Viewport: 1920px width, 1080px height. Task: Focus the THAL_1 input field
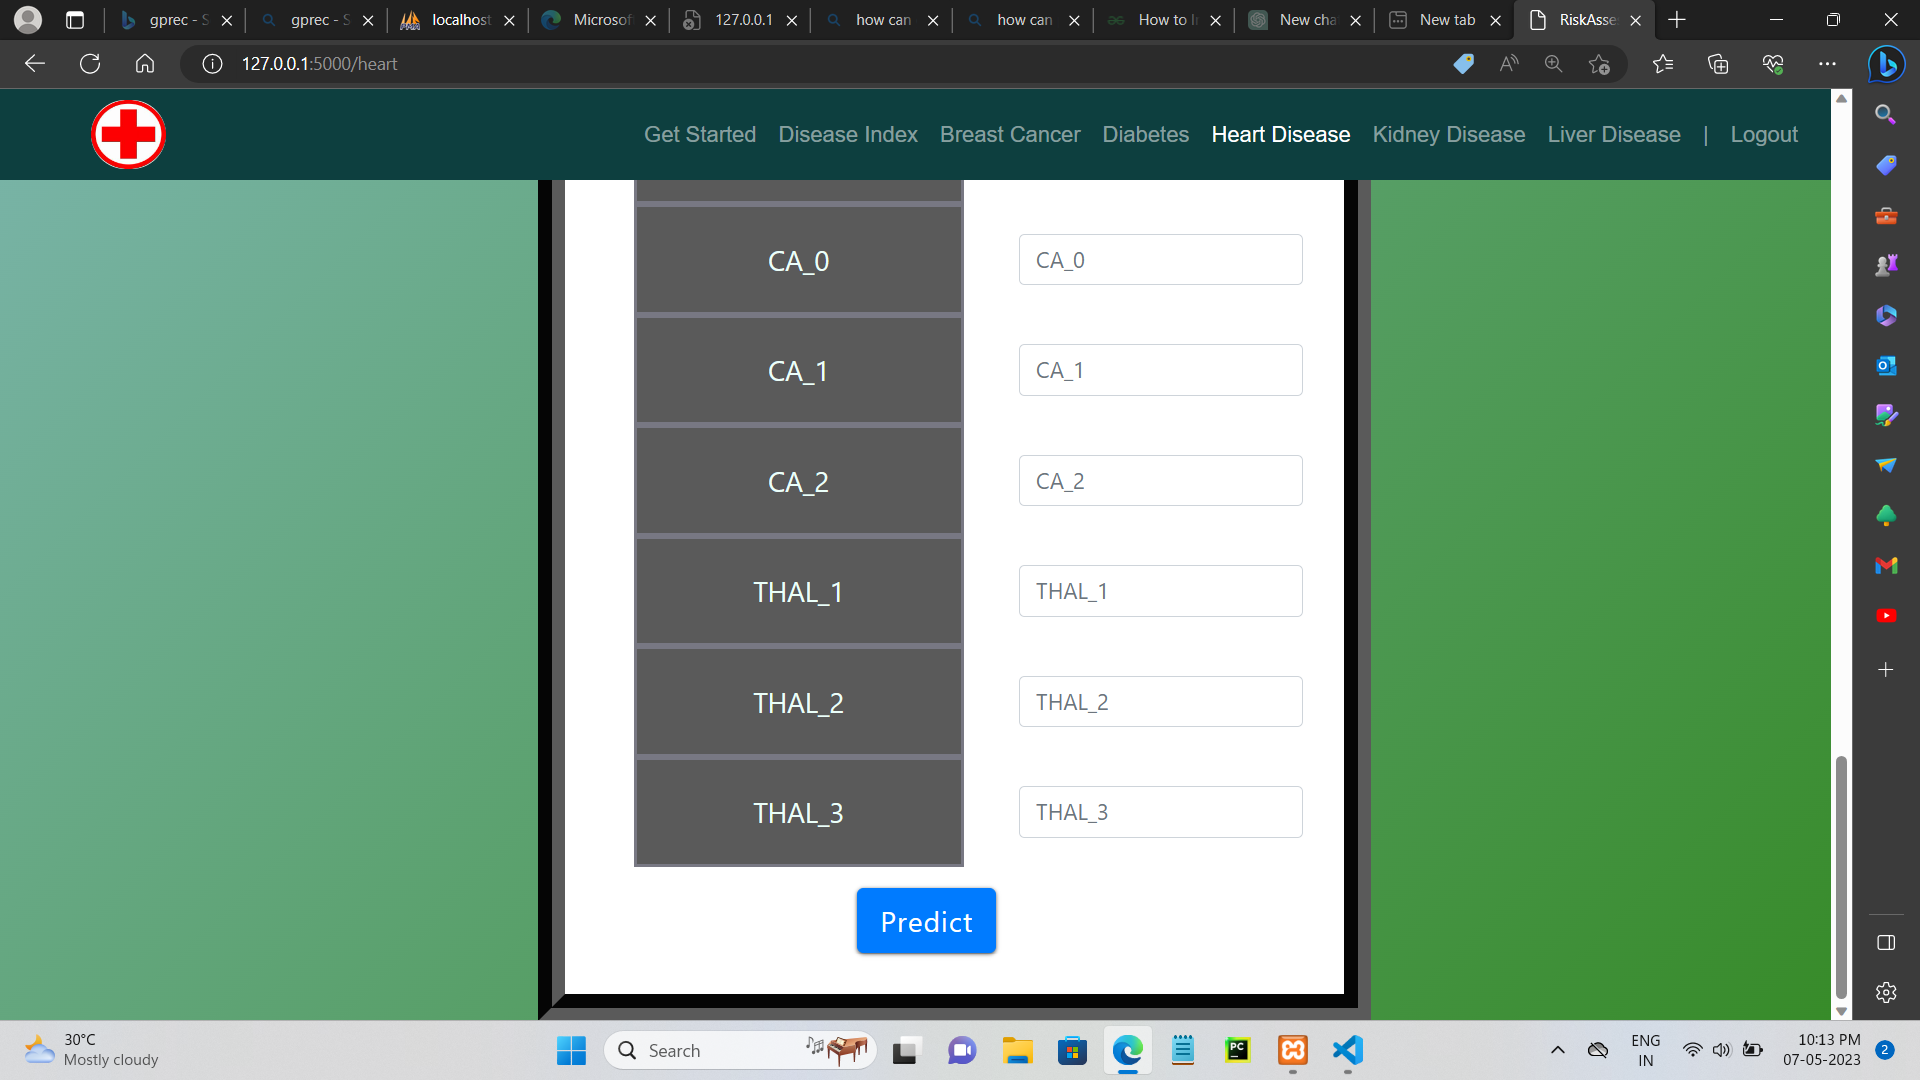click(1160, 591)
